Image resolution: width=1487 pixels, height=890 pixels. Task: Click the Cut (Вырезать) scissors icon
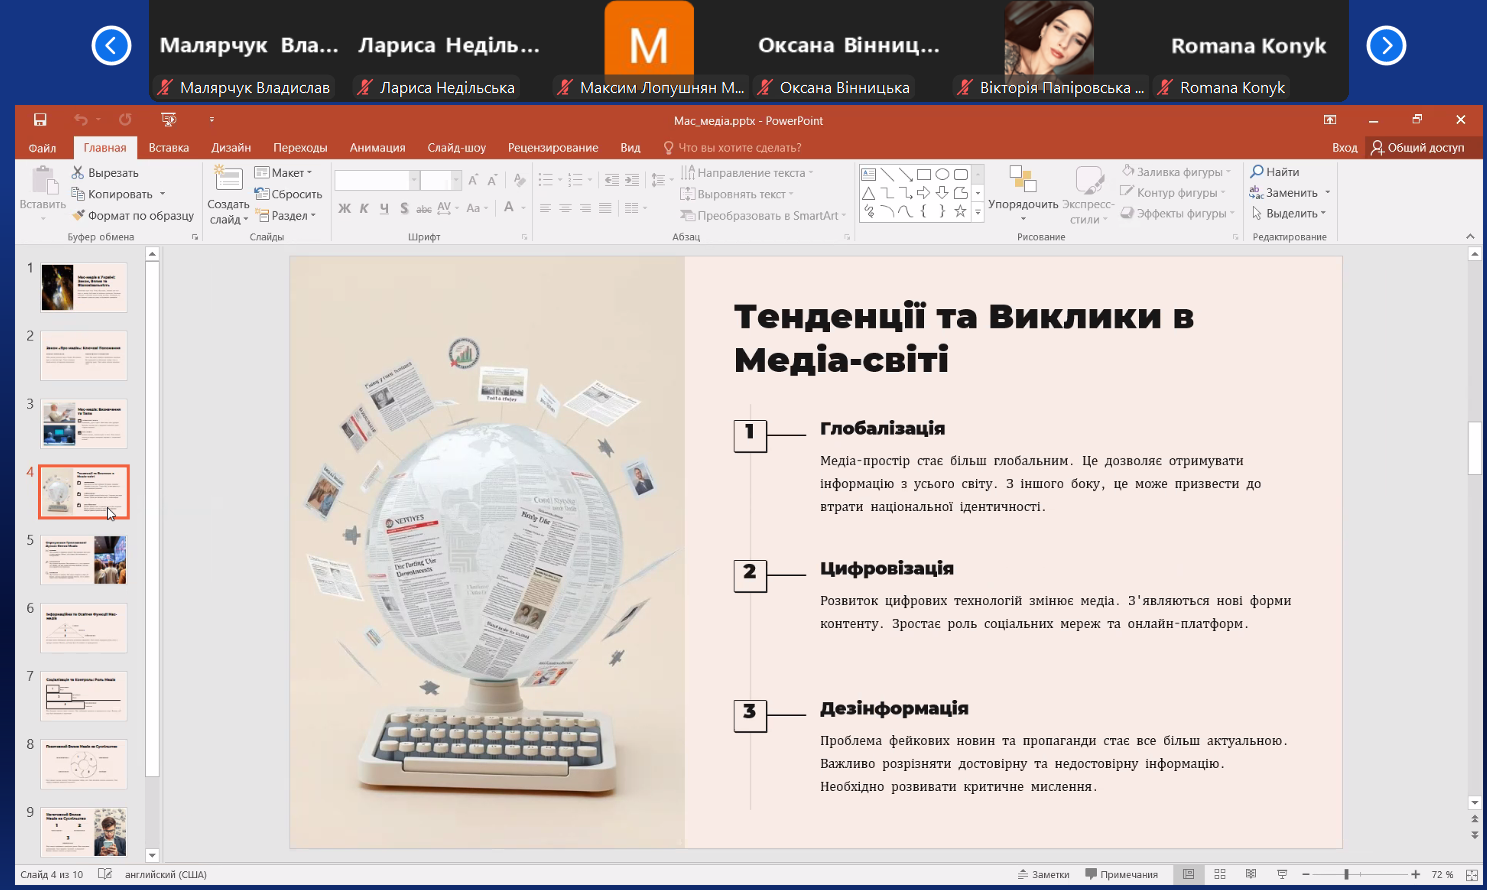pos(78,173)
